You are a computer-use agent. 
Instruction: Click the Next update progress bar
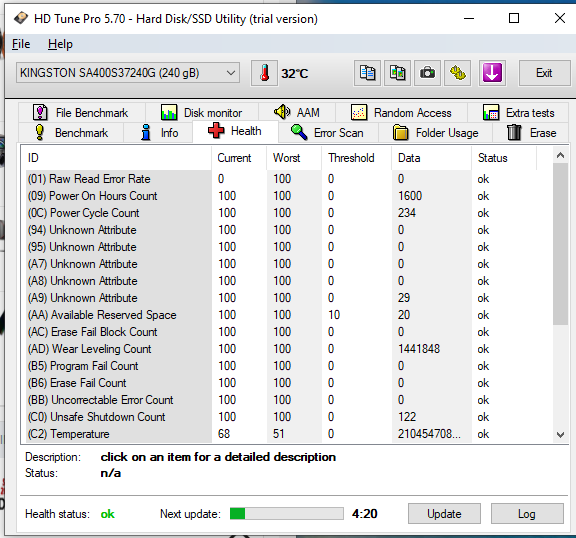click(x=287, y=513)
